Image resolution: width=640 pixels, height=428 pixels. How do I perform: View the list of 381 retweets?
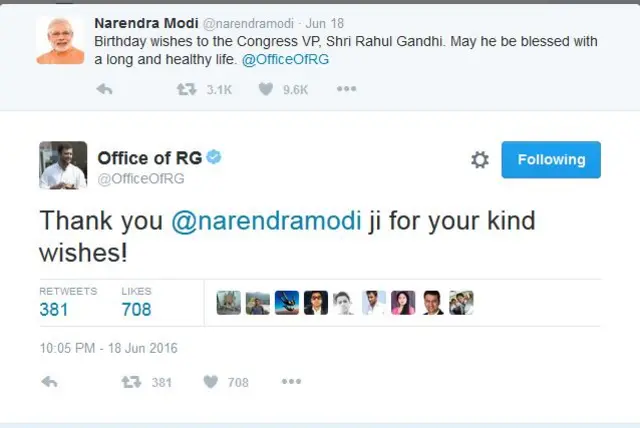click(54, 309)
